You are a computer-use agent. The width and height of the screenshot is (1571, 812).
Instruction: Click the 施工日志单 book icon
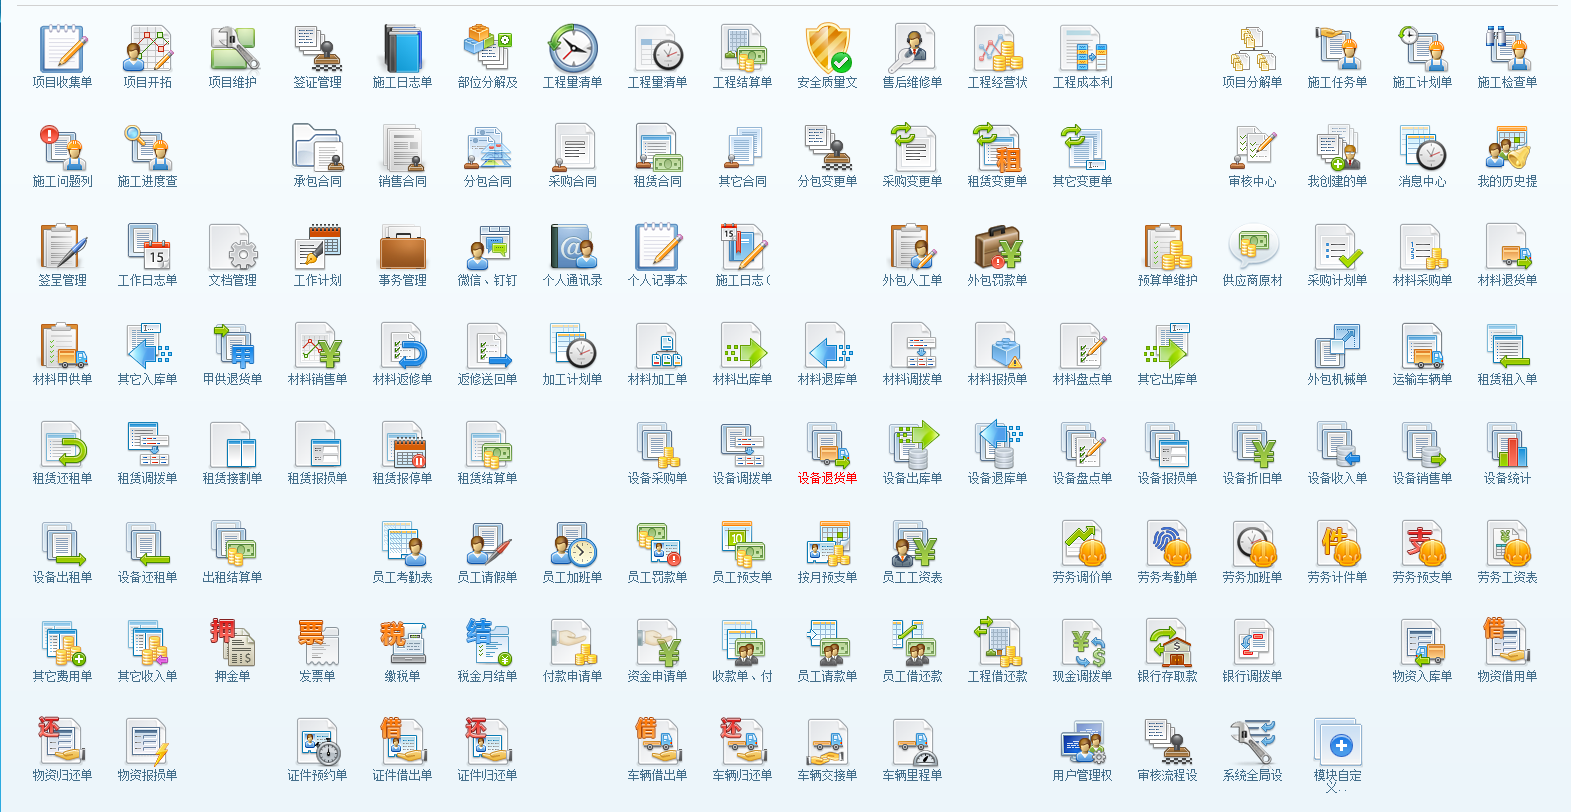click(x=402, y=49)
